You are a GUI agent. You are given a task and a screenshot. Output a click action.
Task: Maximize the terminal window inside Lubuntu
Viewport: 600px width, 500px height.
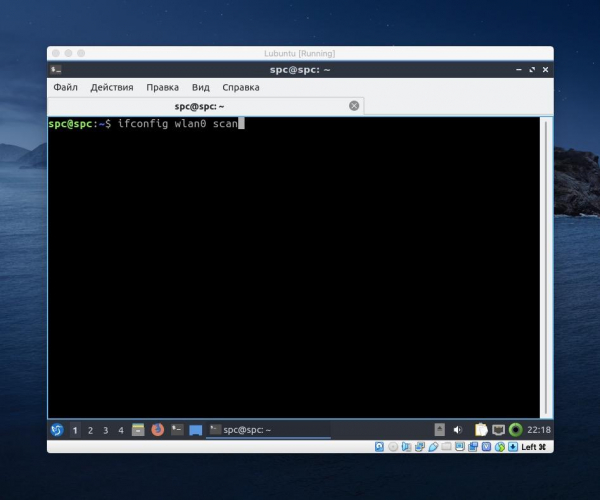point(532,70)
